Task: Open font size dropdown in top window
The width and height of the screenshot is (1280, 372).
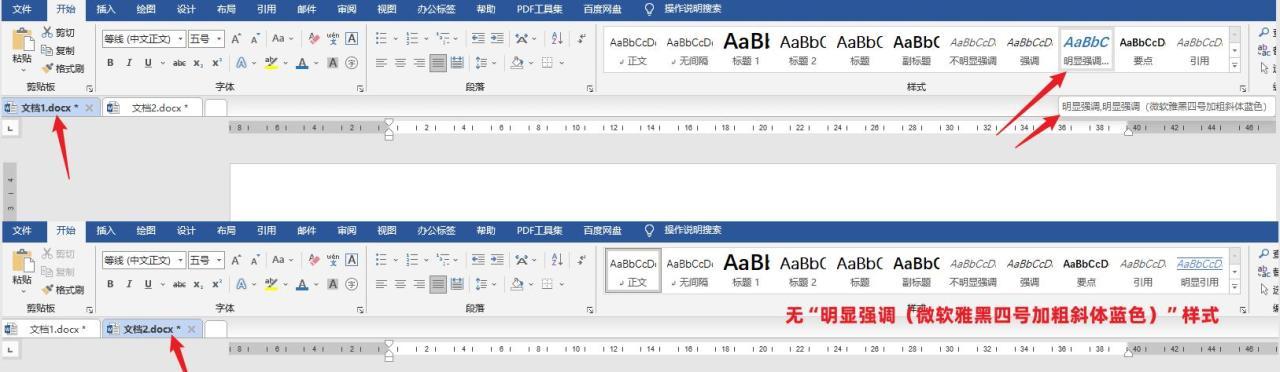Action: 219,39
